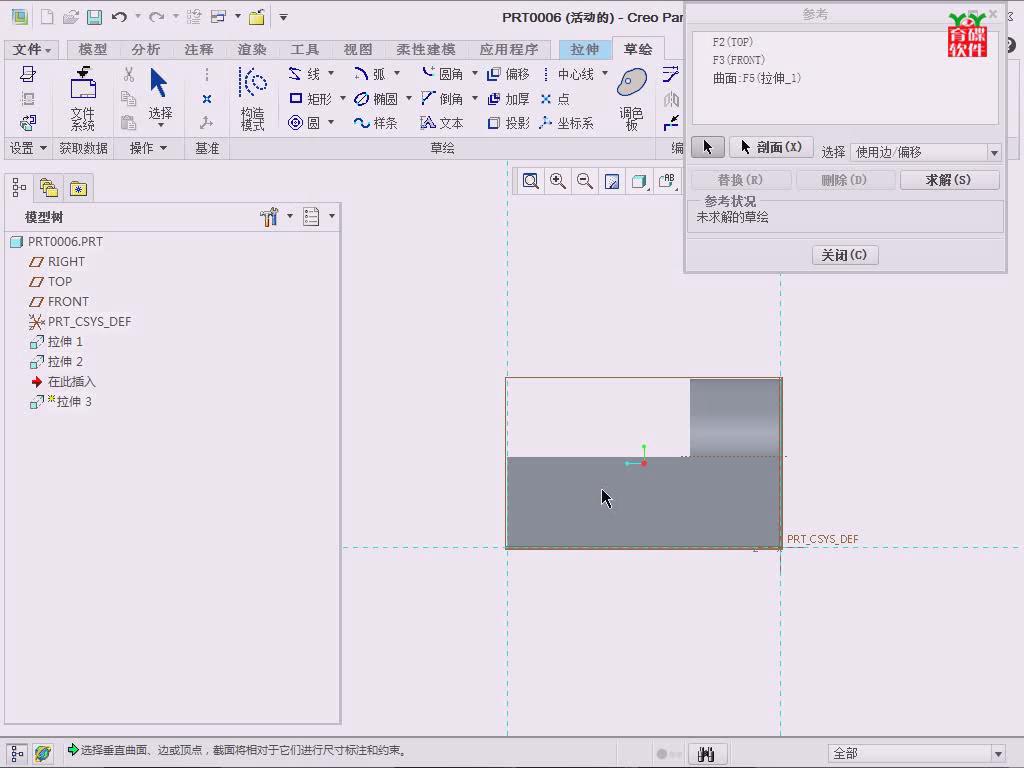
Task: Expand the Centerline (中心线) dropdown arrow
Action: coord(605,73)
